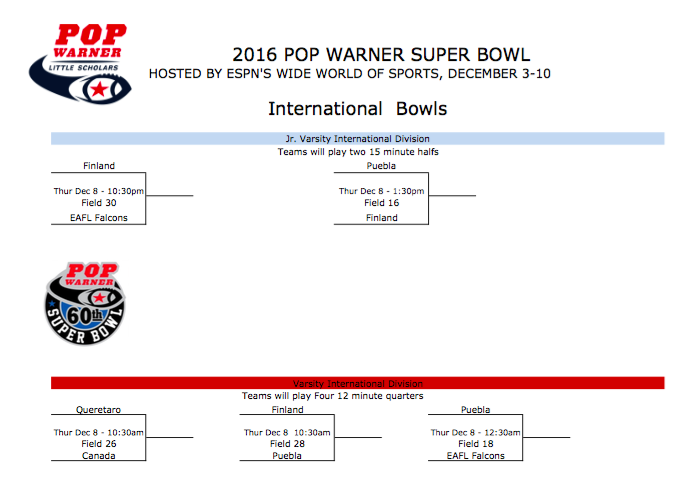Click the Thu Dec 8 - 12:30am game time

click(476, 433)
